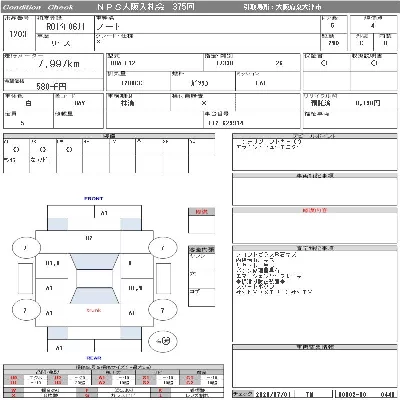Click the A1 mark on the rear bumper
This screenshot has width=400, height=400.
[59, 348]
